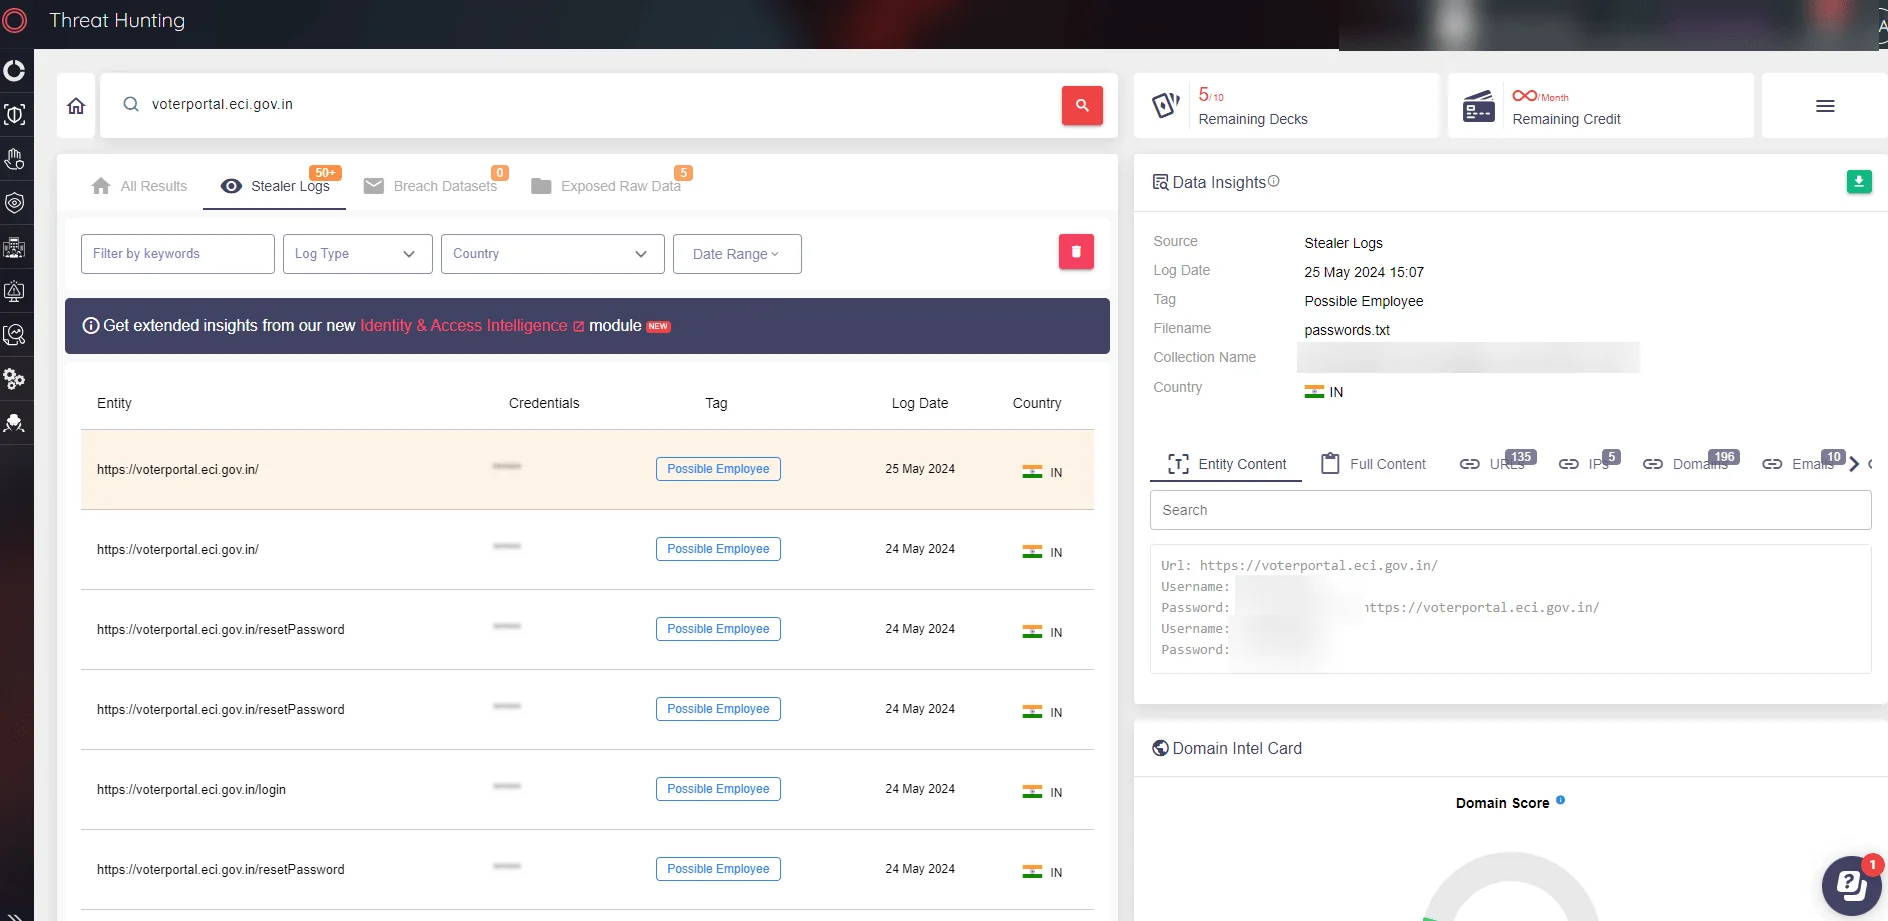
Task: Open the office building sidebar icon
Action: pyautogui.click(x=15, y=247)
